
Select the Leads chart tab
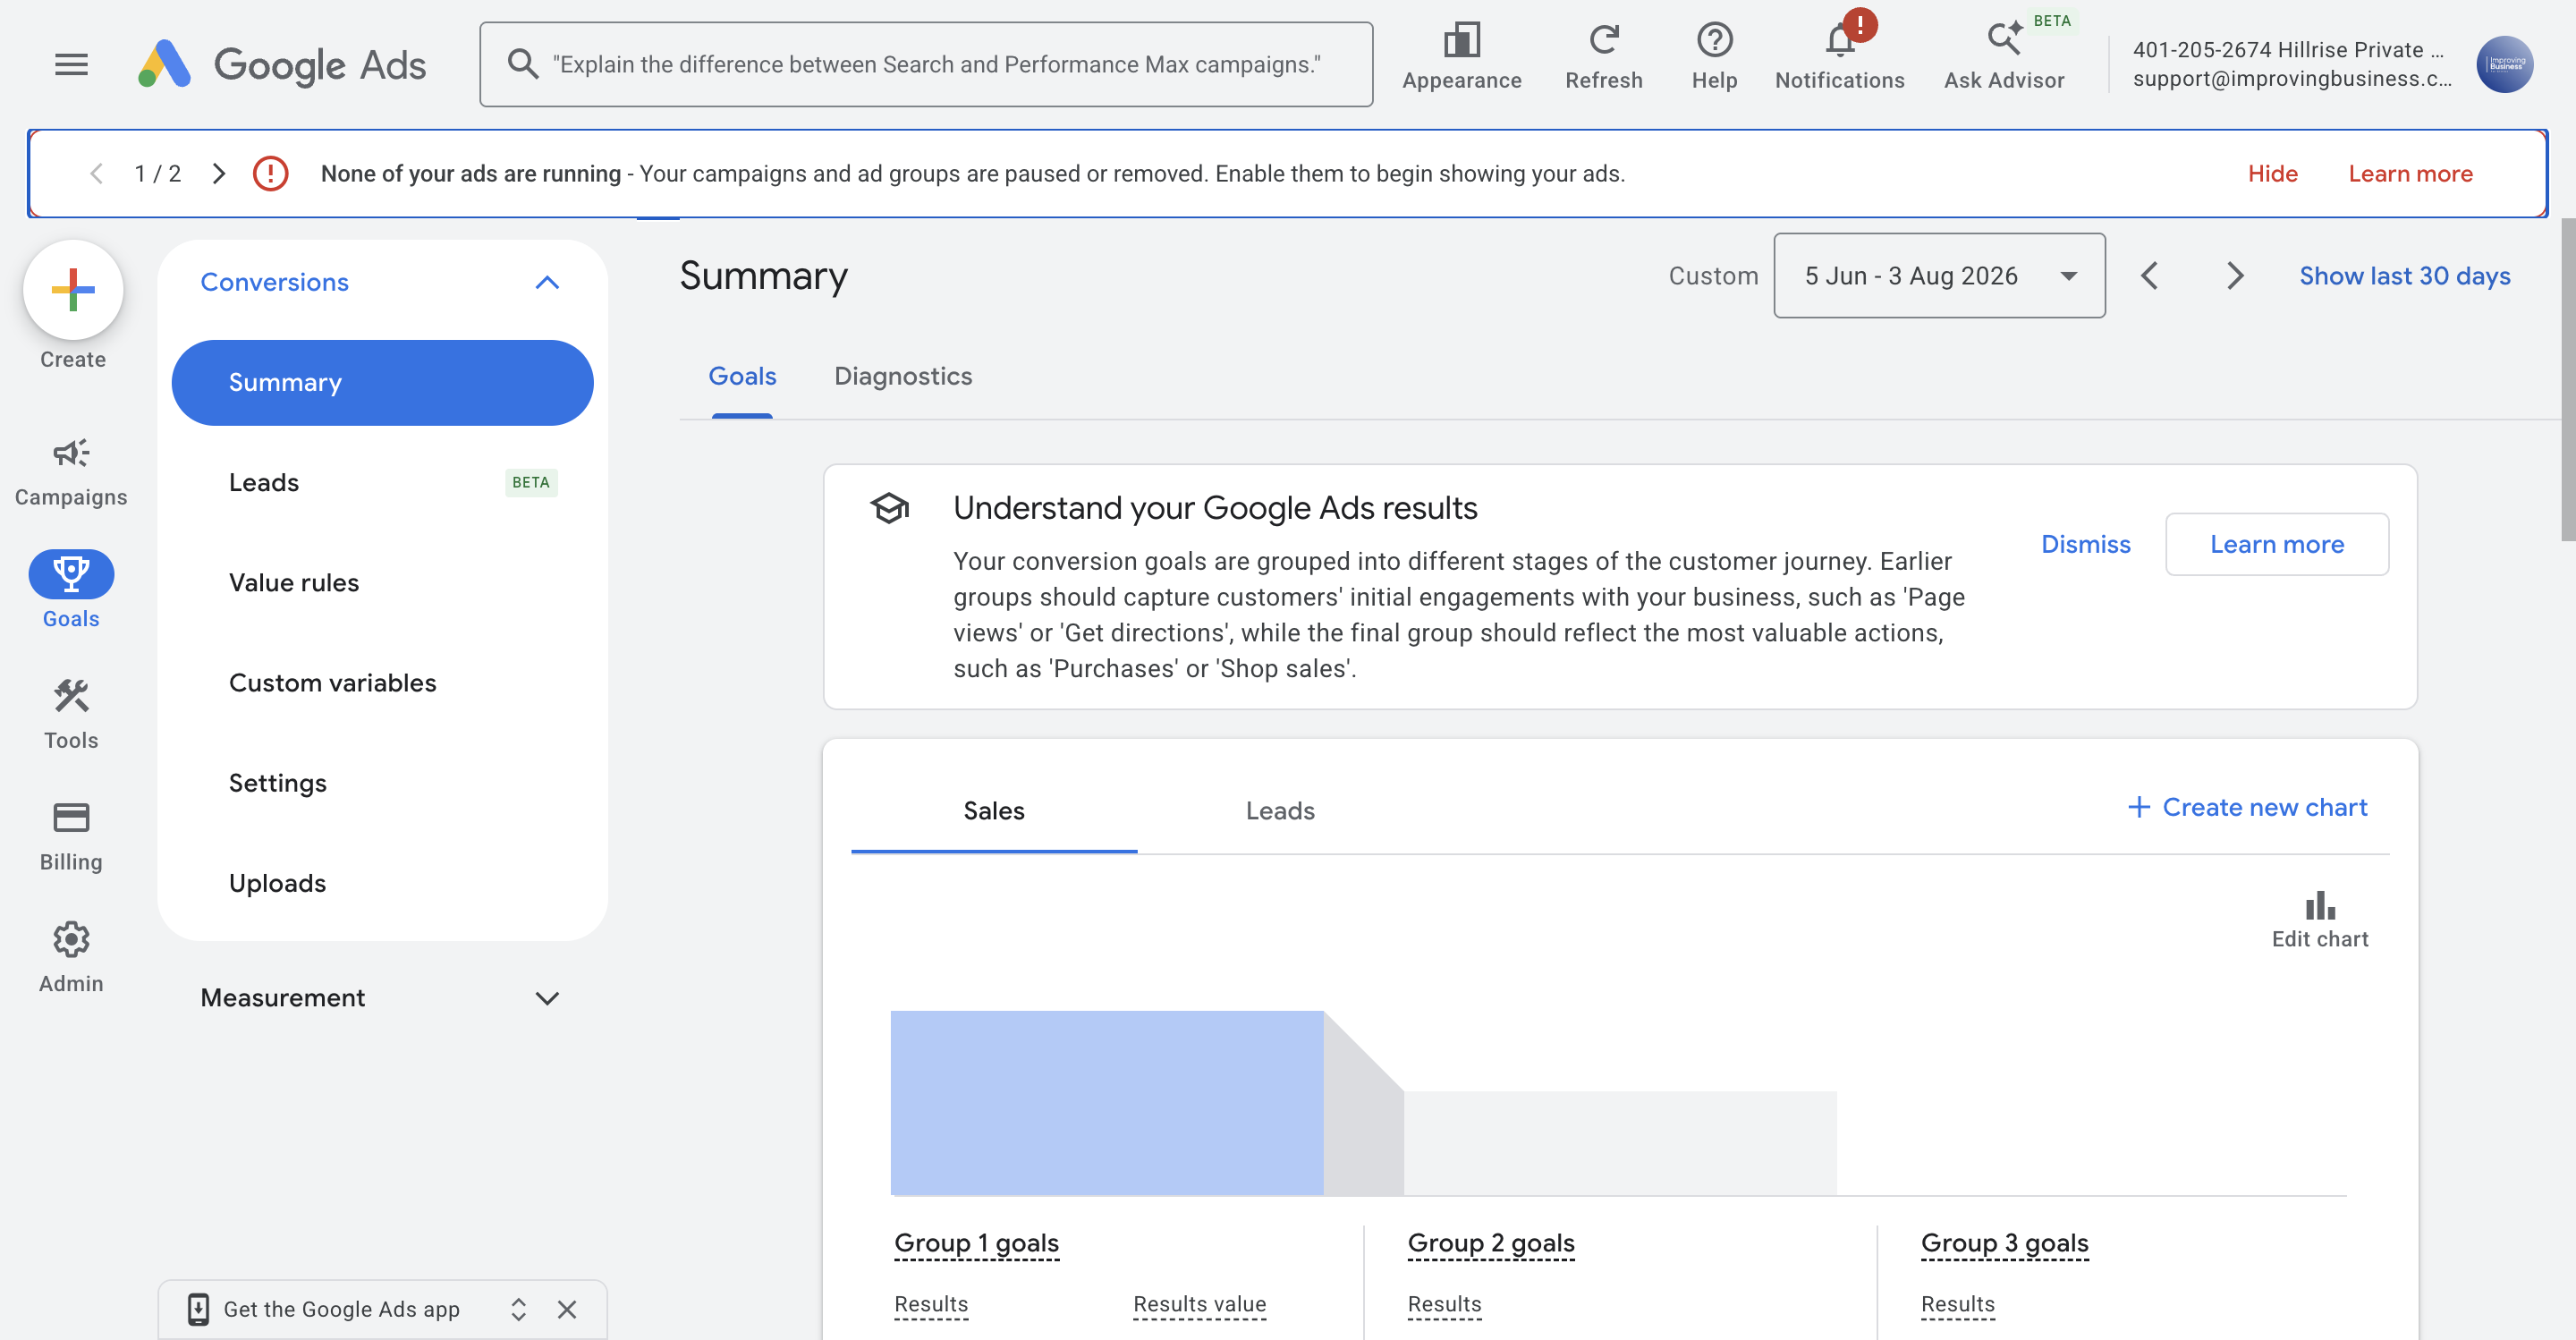point(1279,810)
